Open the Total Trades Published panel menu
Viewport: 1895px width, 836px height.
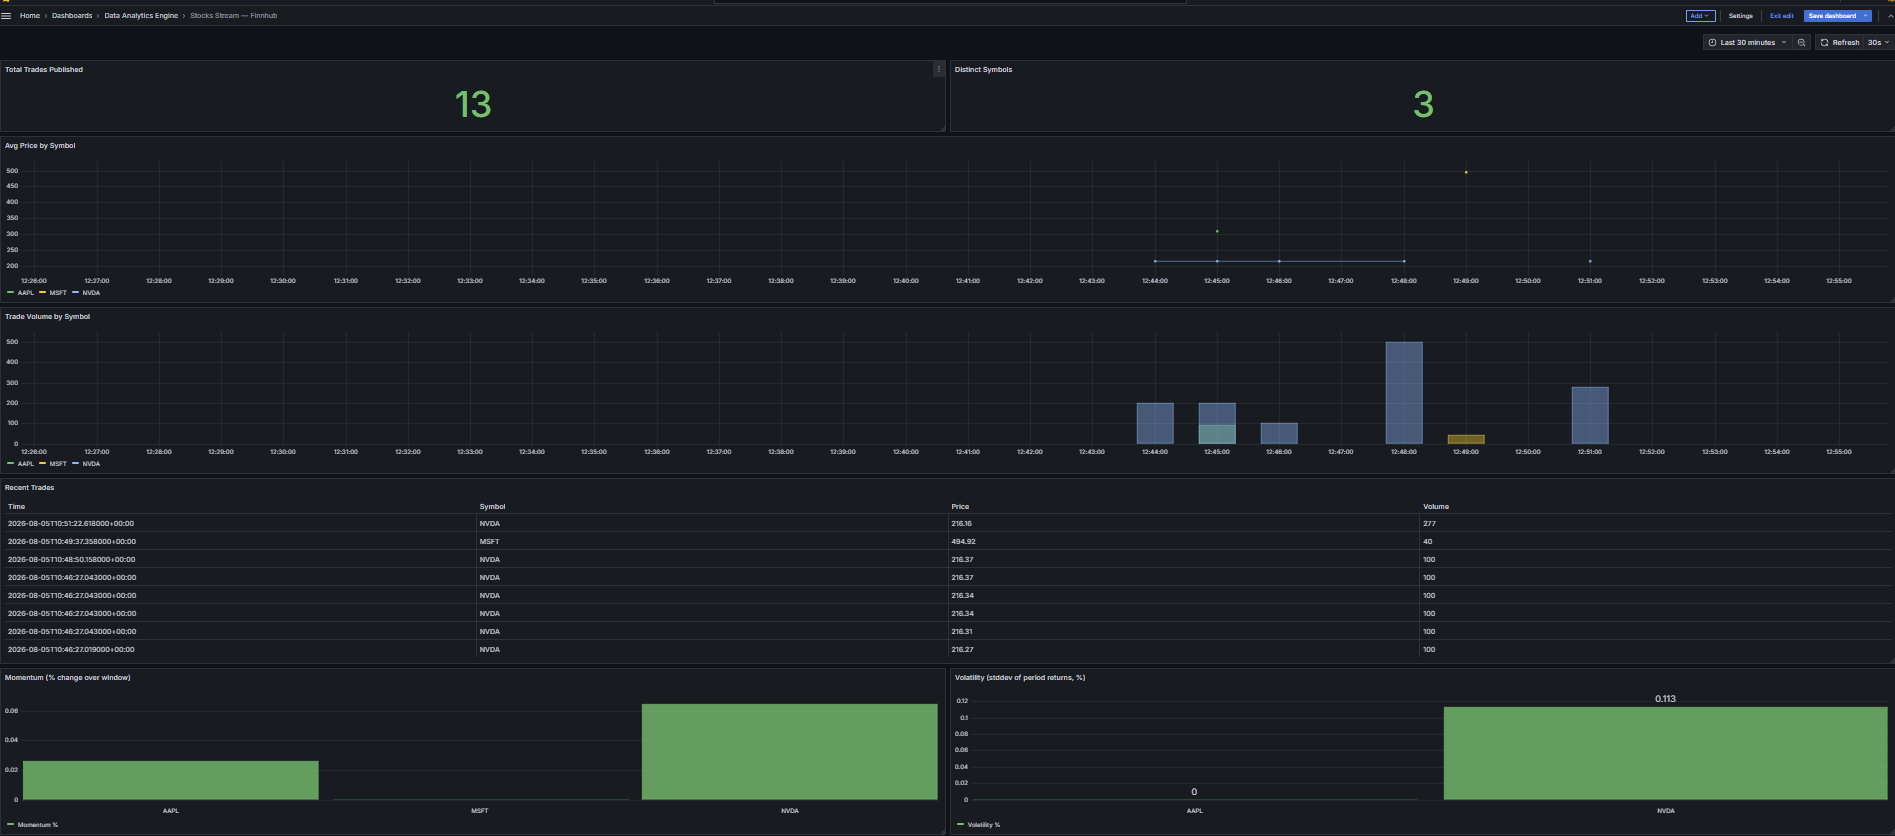938,69
